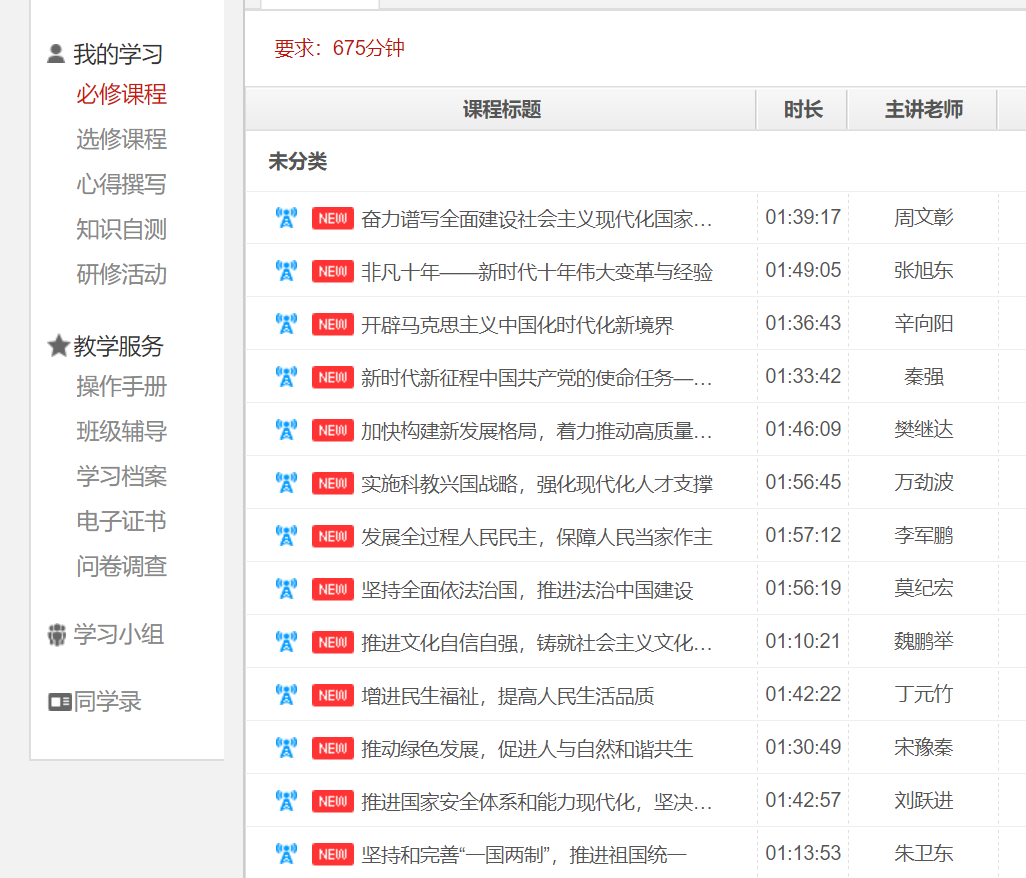Open the 心得撰写 sidebar item
1026x878 pixels.
coord(121,184)
